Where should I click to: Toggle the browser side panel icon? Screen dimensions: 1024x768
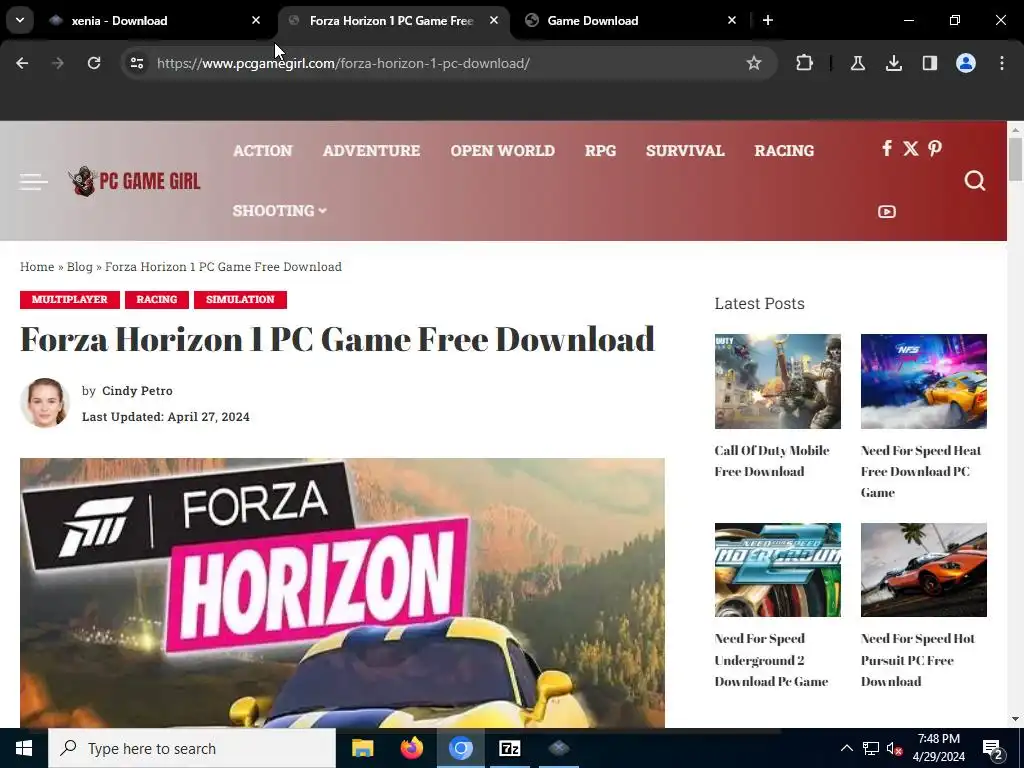[929, 63]
